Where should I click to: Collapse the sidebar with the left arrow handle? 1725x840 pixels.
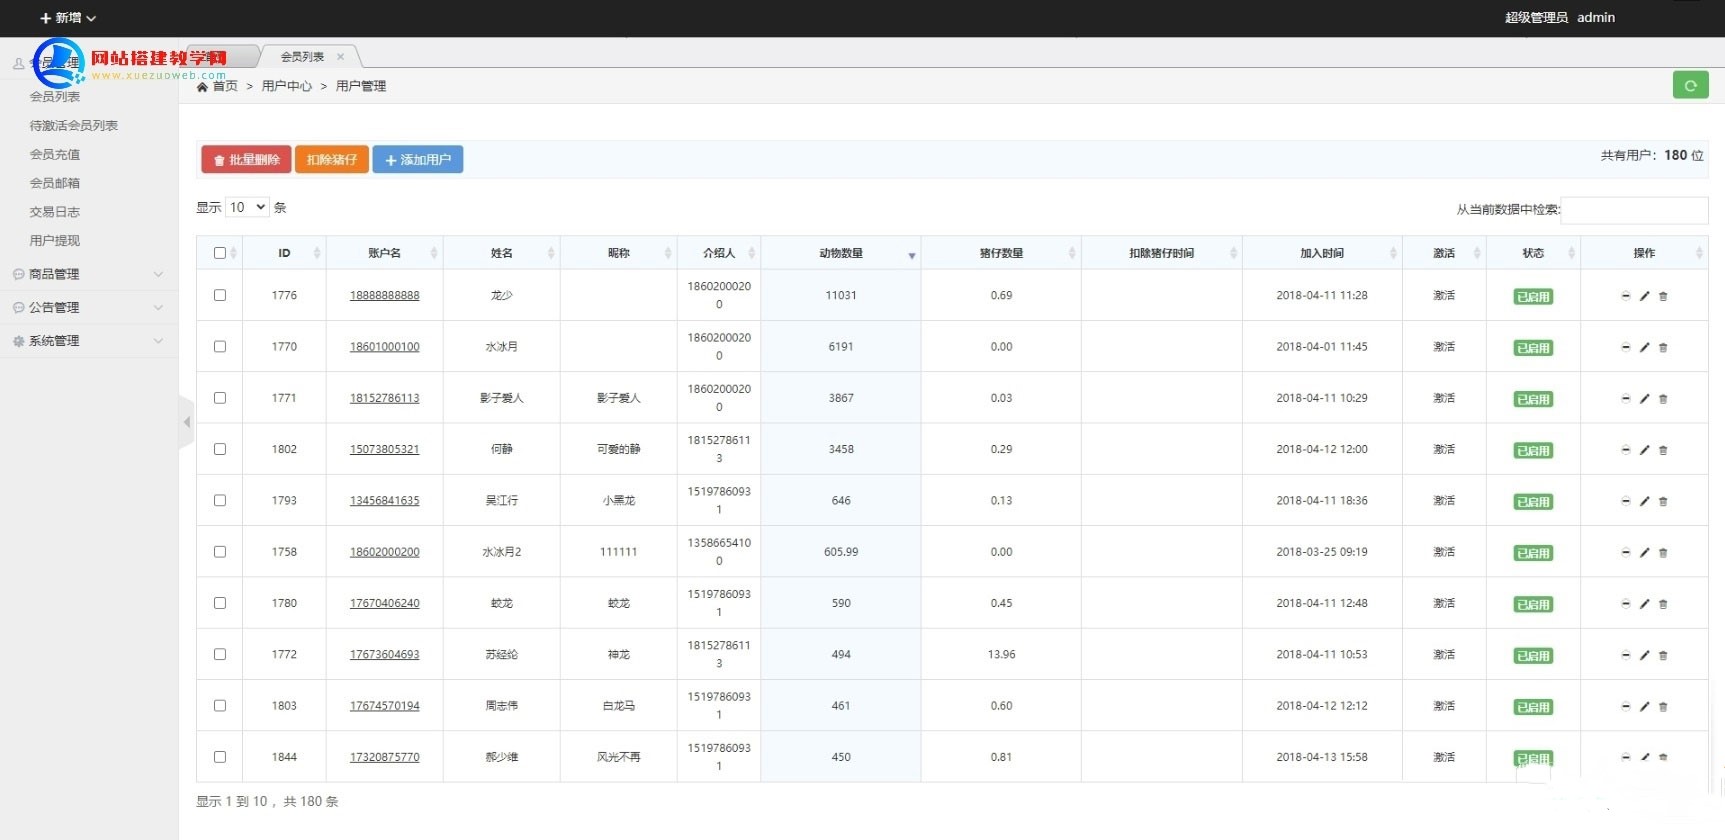(186, 422)
